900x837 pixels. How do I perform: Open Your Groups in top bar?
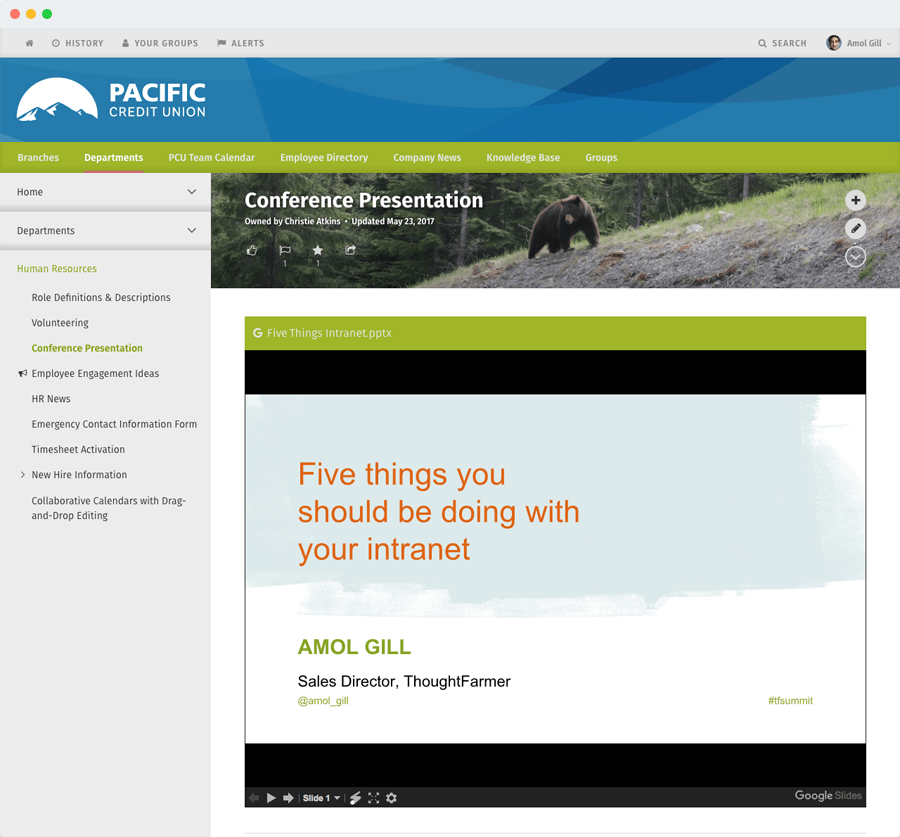(x=160, y=43)
